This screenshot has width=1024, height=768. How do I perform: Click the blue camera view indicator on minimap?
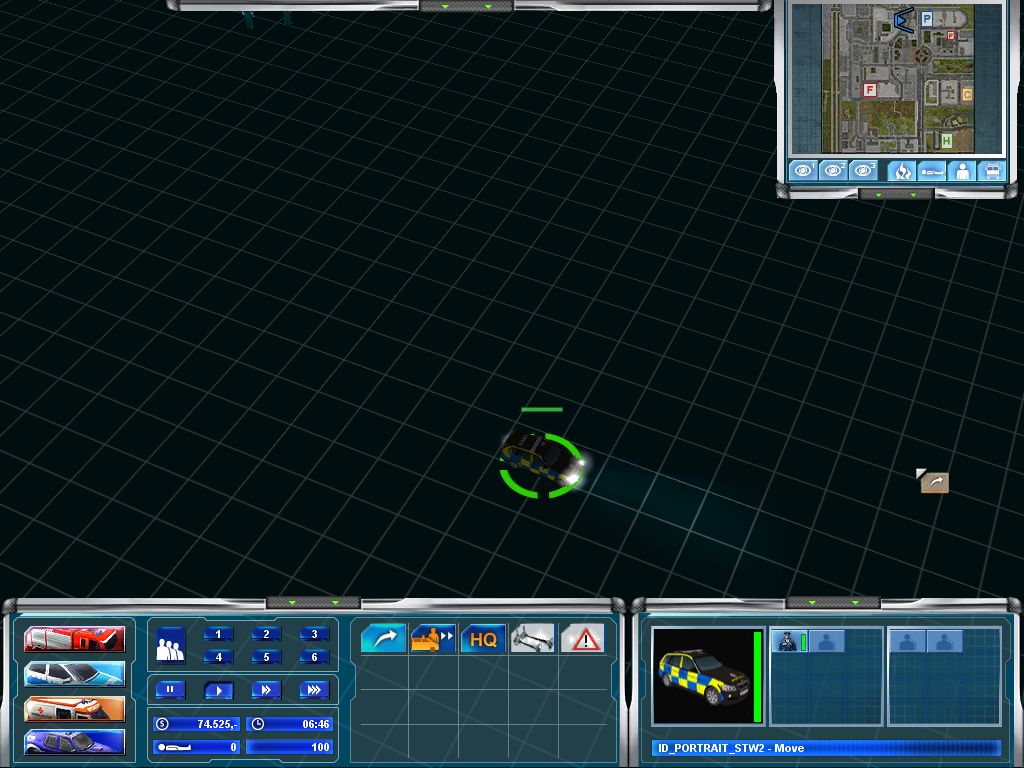904,21
